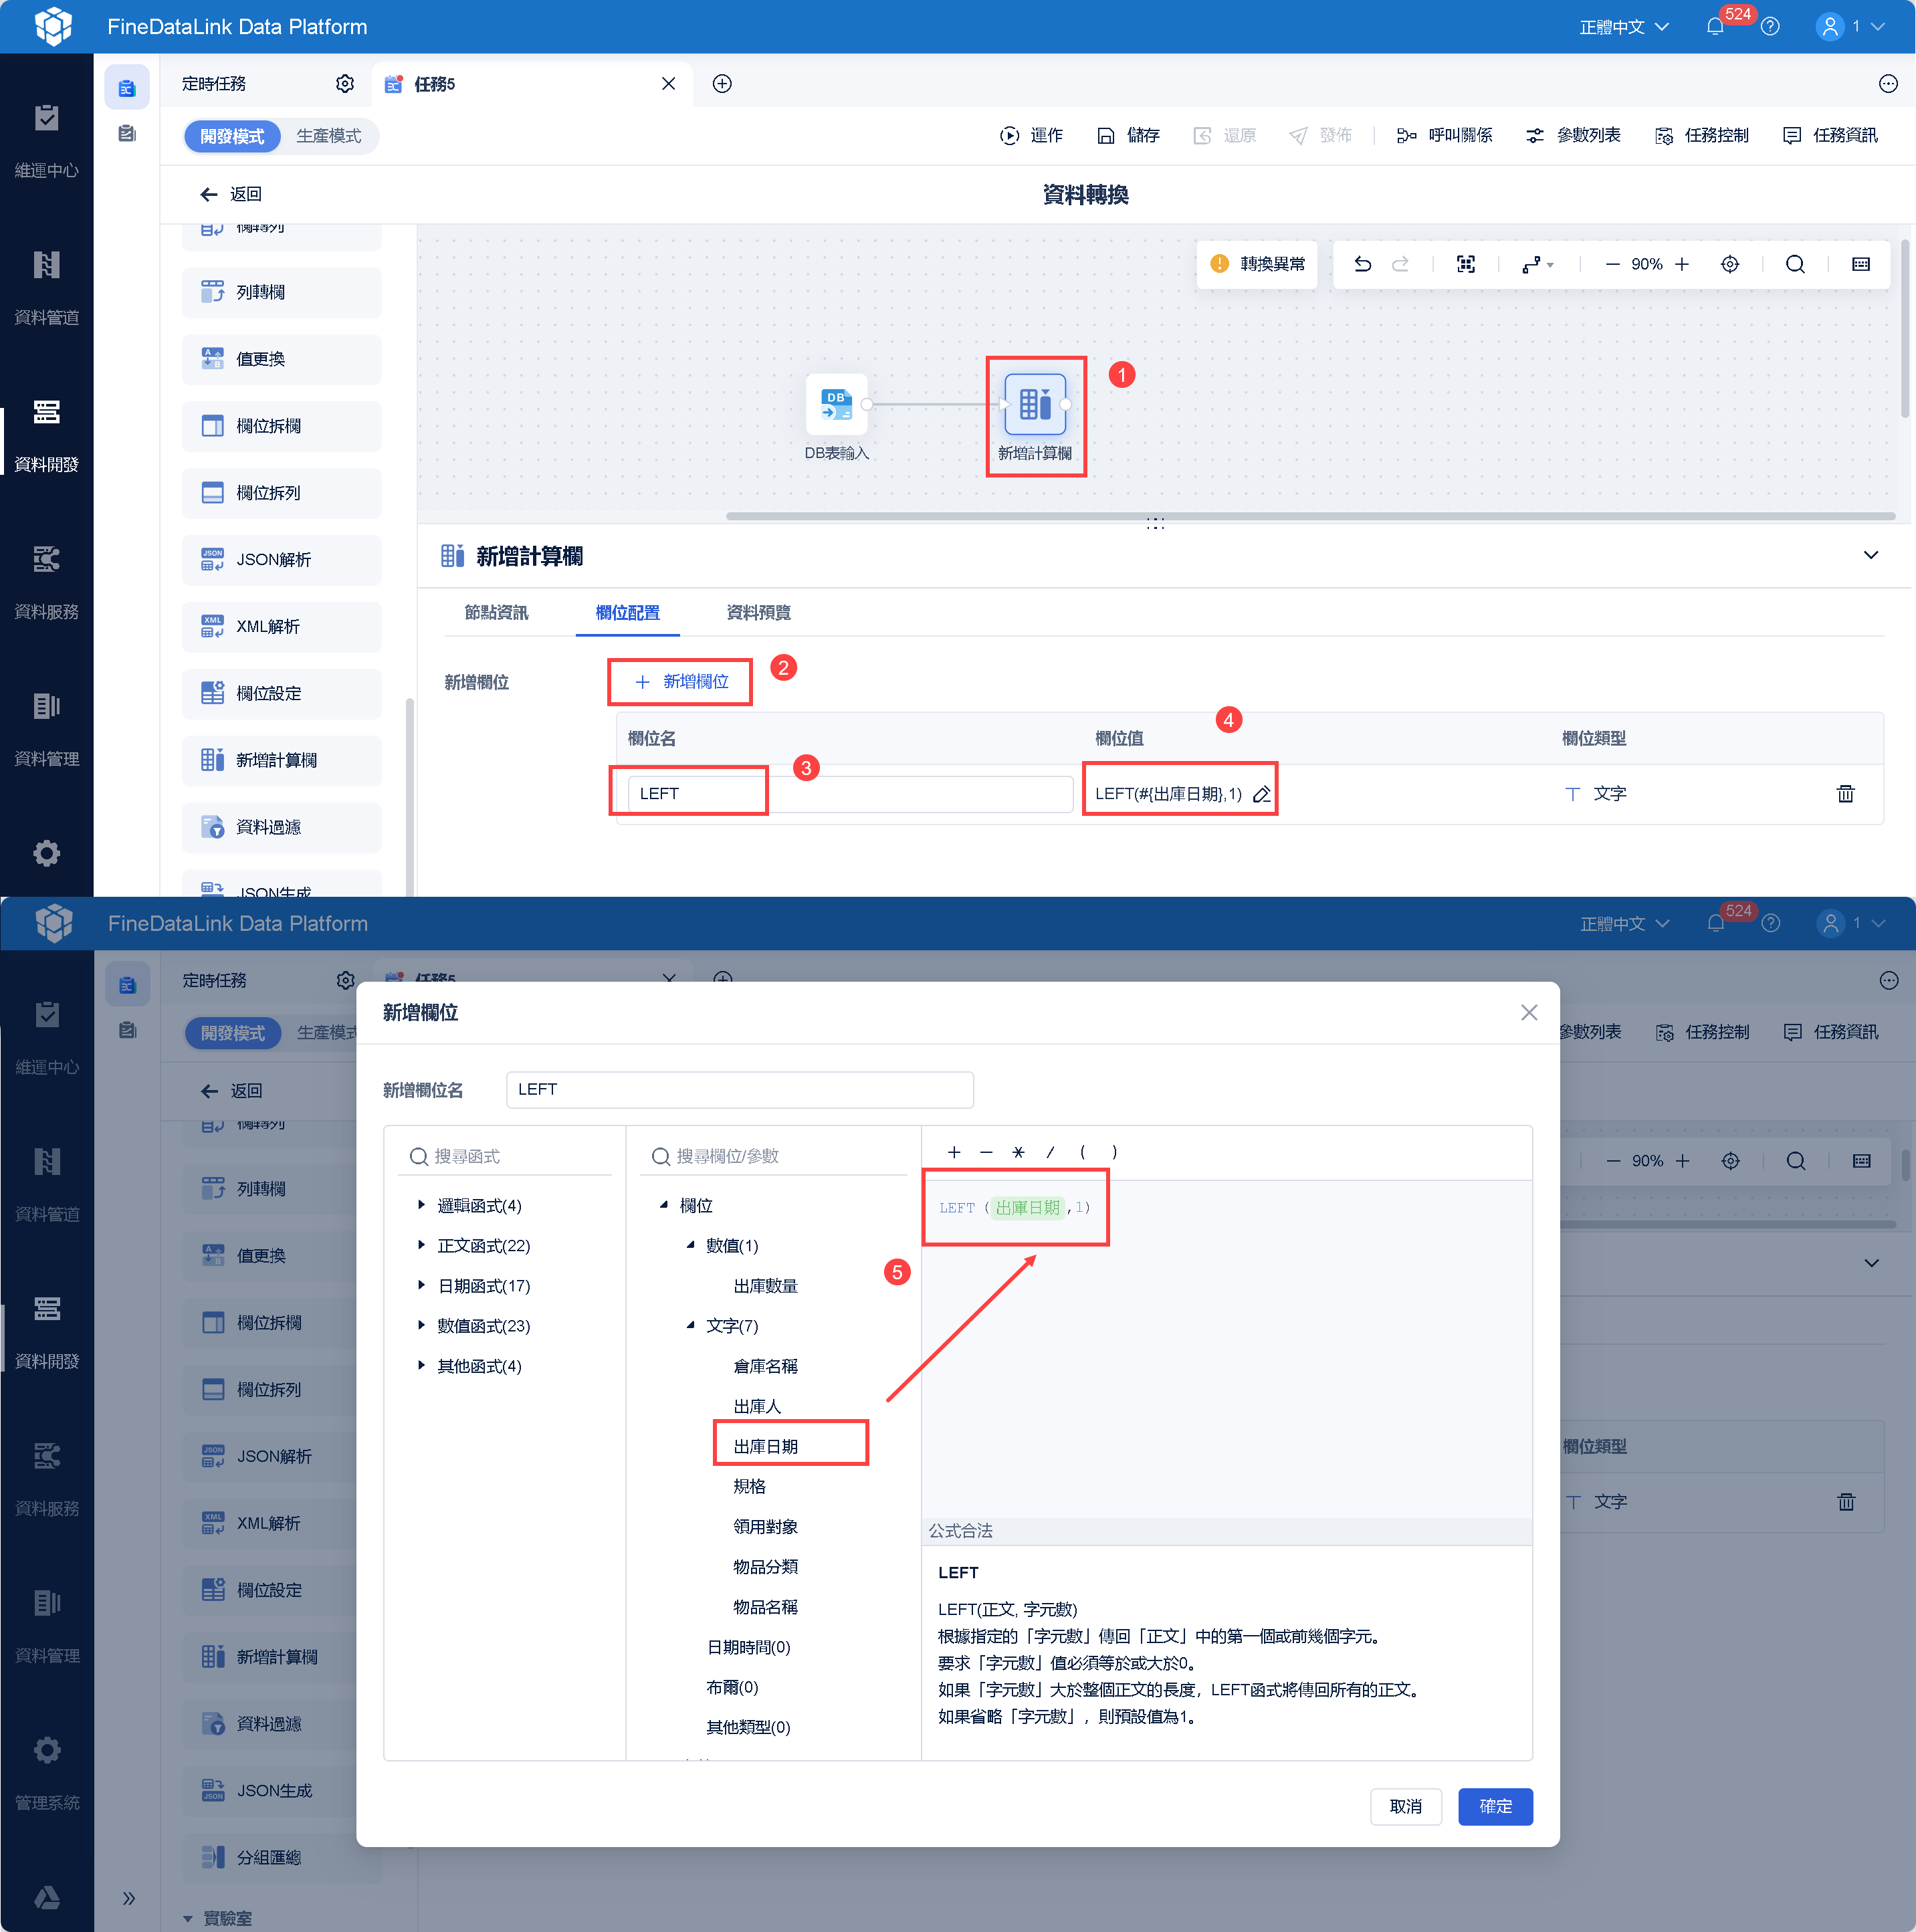Image resolution: width=1916 pixels, height=1932 pixels.
Task: Select the 新增計算欄 node on canvas
Action: [x=1035, y=405]
